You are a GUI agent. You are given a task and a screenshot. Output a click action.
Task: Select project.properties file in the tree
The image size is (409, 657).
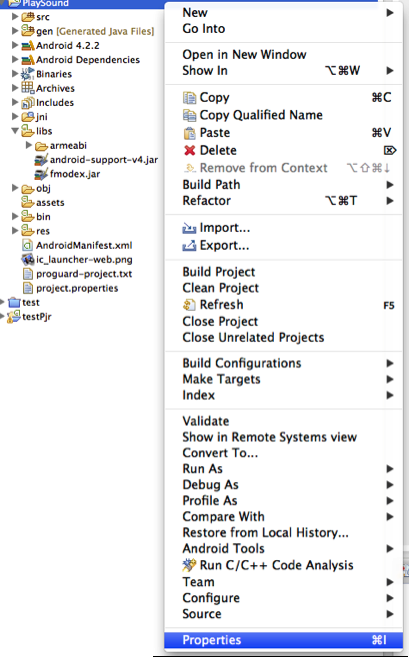pyautogui.click(x=77, y=288)
